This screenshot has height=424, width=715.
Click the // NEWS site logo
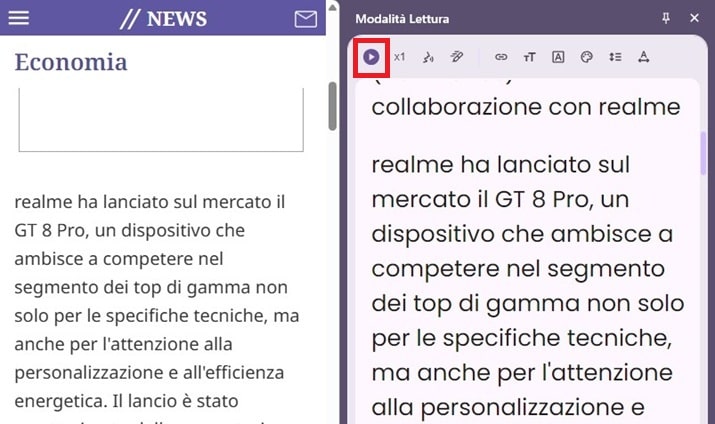point(163,19)
